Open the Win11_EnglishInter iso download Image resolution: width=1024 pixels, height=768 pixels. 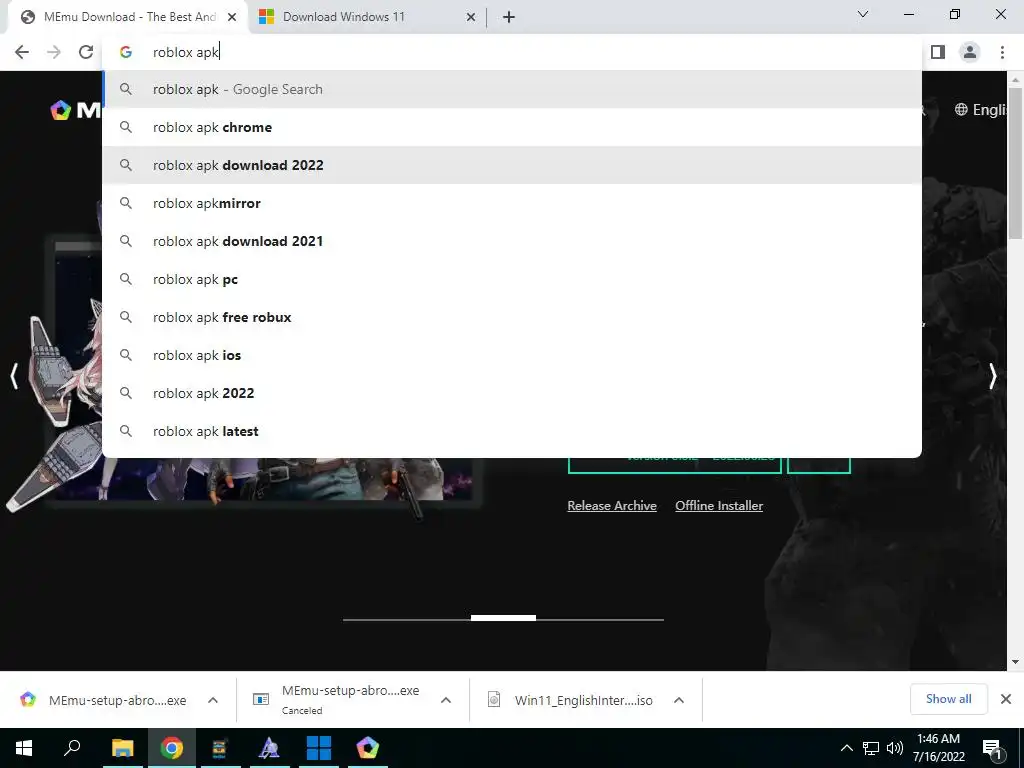coord(571,700)
